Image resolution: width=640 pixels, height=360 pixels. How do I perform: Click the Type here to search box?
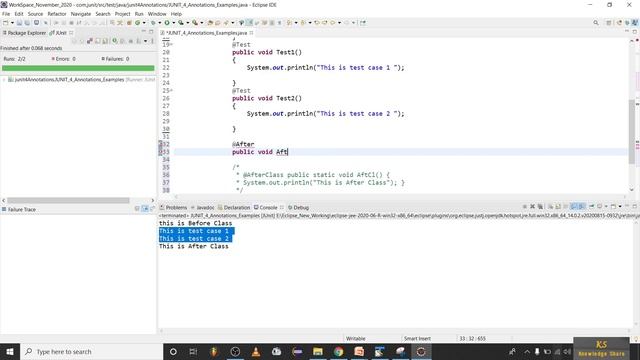(91, 351)
